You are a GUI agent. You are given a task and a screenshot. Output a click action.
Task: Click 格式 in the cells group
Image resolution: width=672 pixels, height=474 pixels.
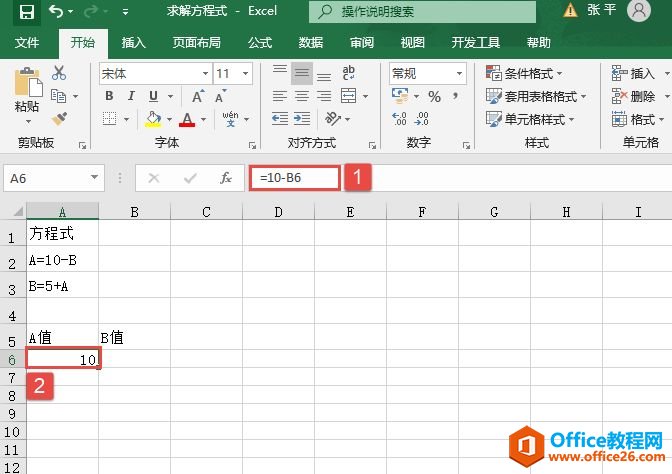638,119
